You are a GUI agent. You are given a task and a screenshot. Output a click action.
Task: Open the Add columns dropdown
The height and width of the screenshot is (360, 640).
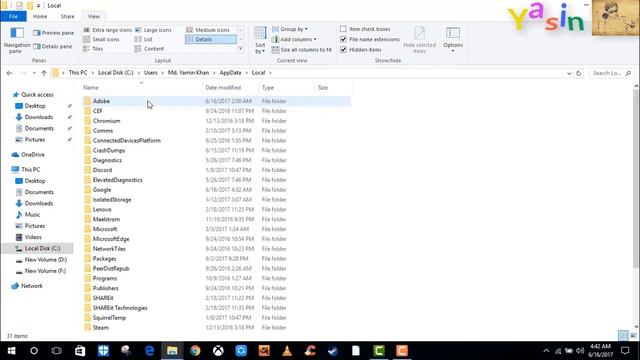(x=294, y=39)
